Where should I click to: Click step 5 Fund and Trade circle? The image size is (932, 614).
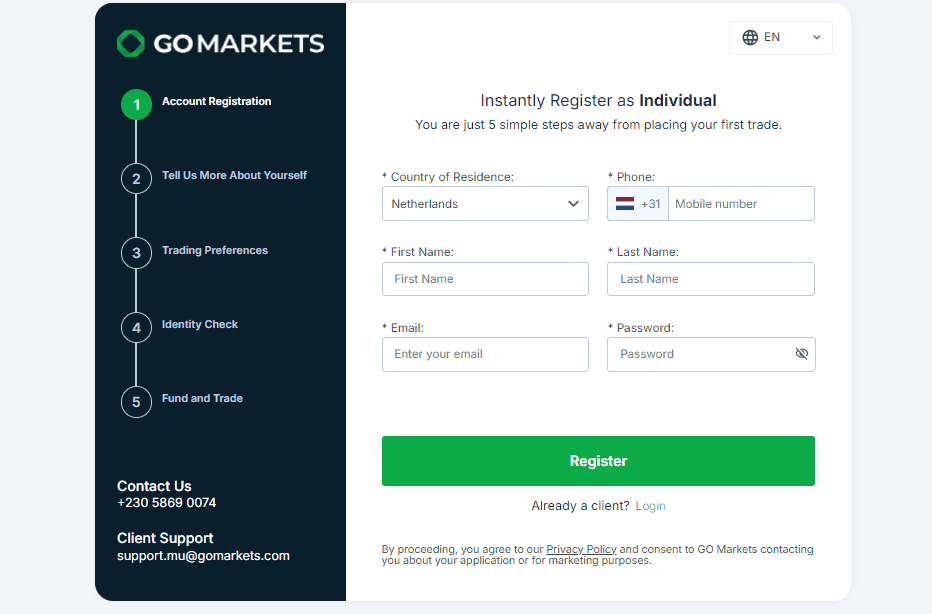[x=136, y=401]
